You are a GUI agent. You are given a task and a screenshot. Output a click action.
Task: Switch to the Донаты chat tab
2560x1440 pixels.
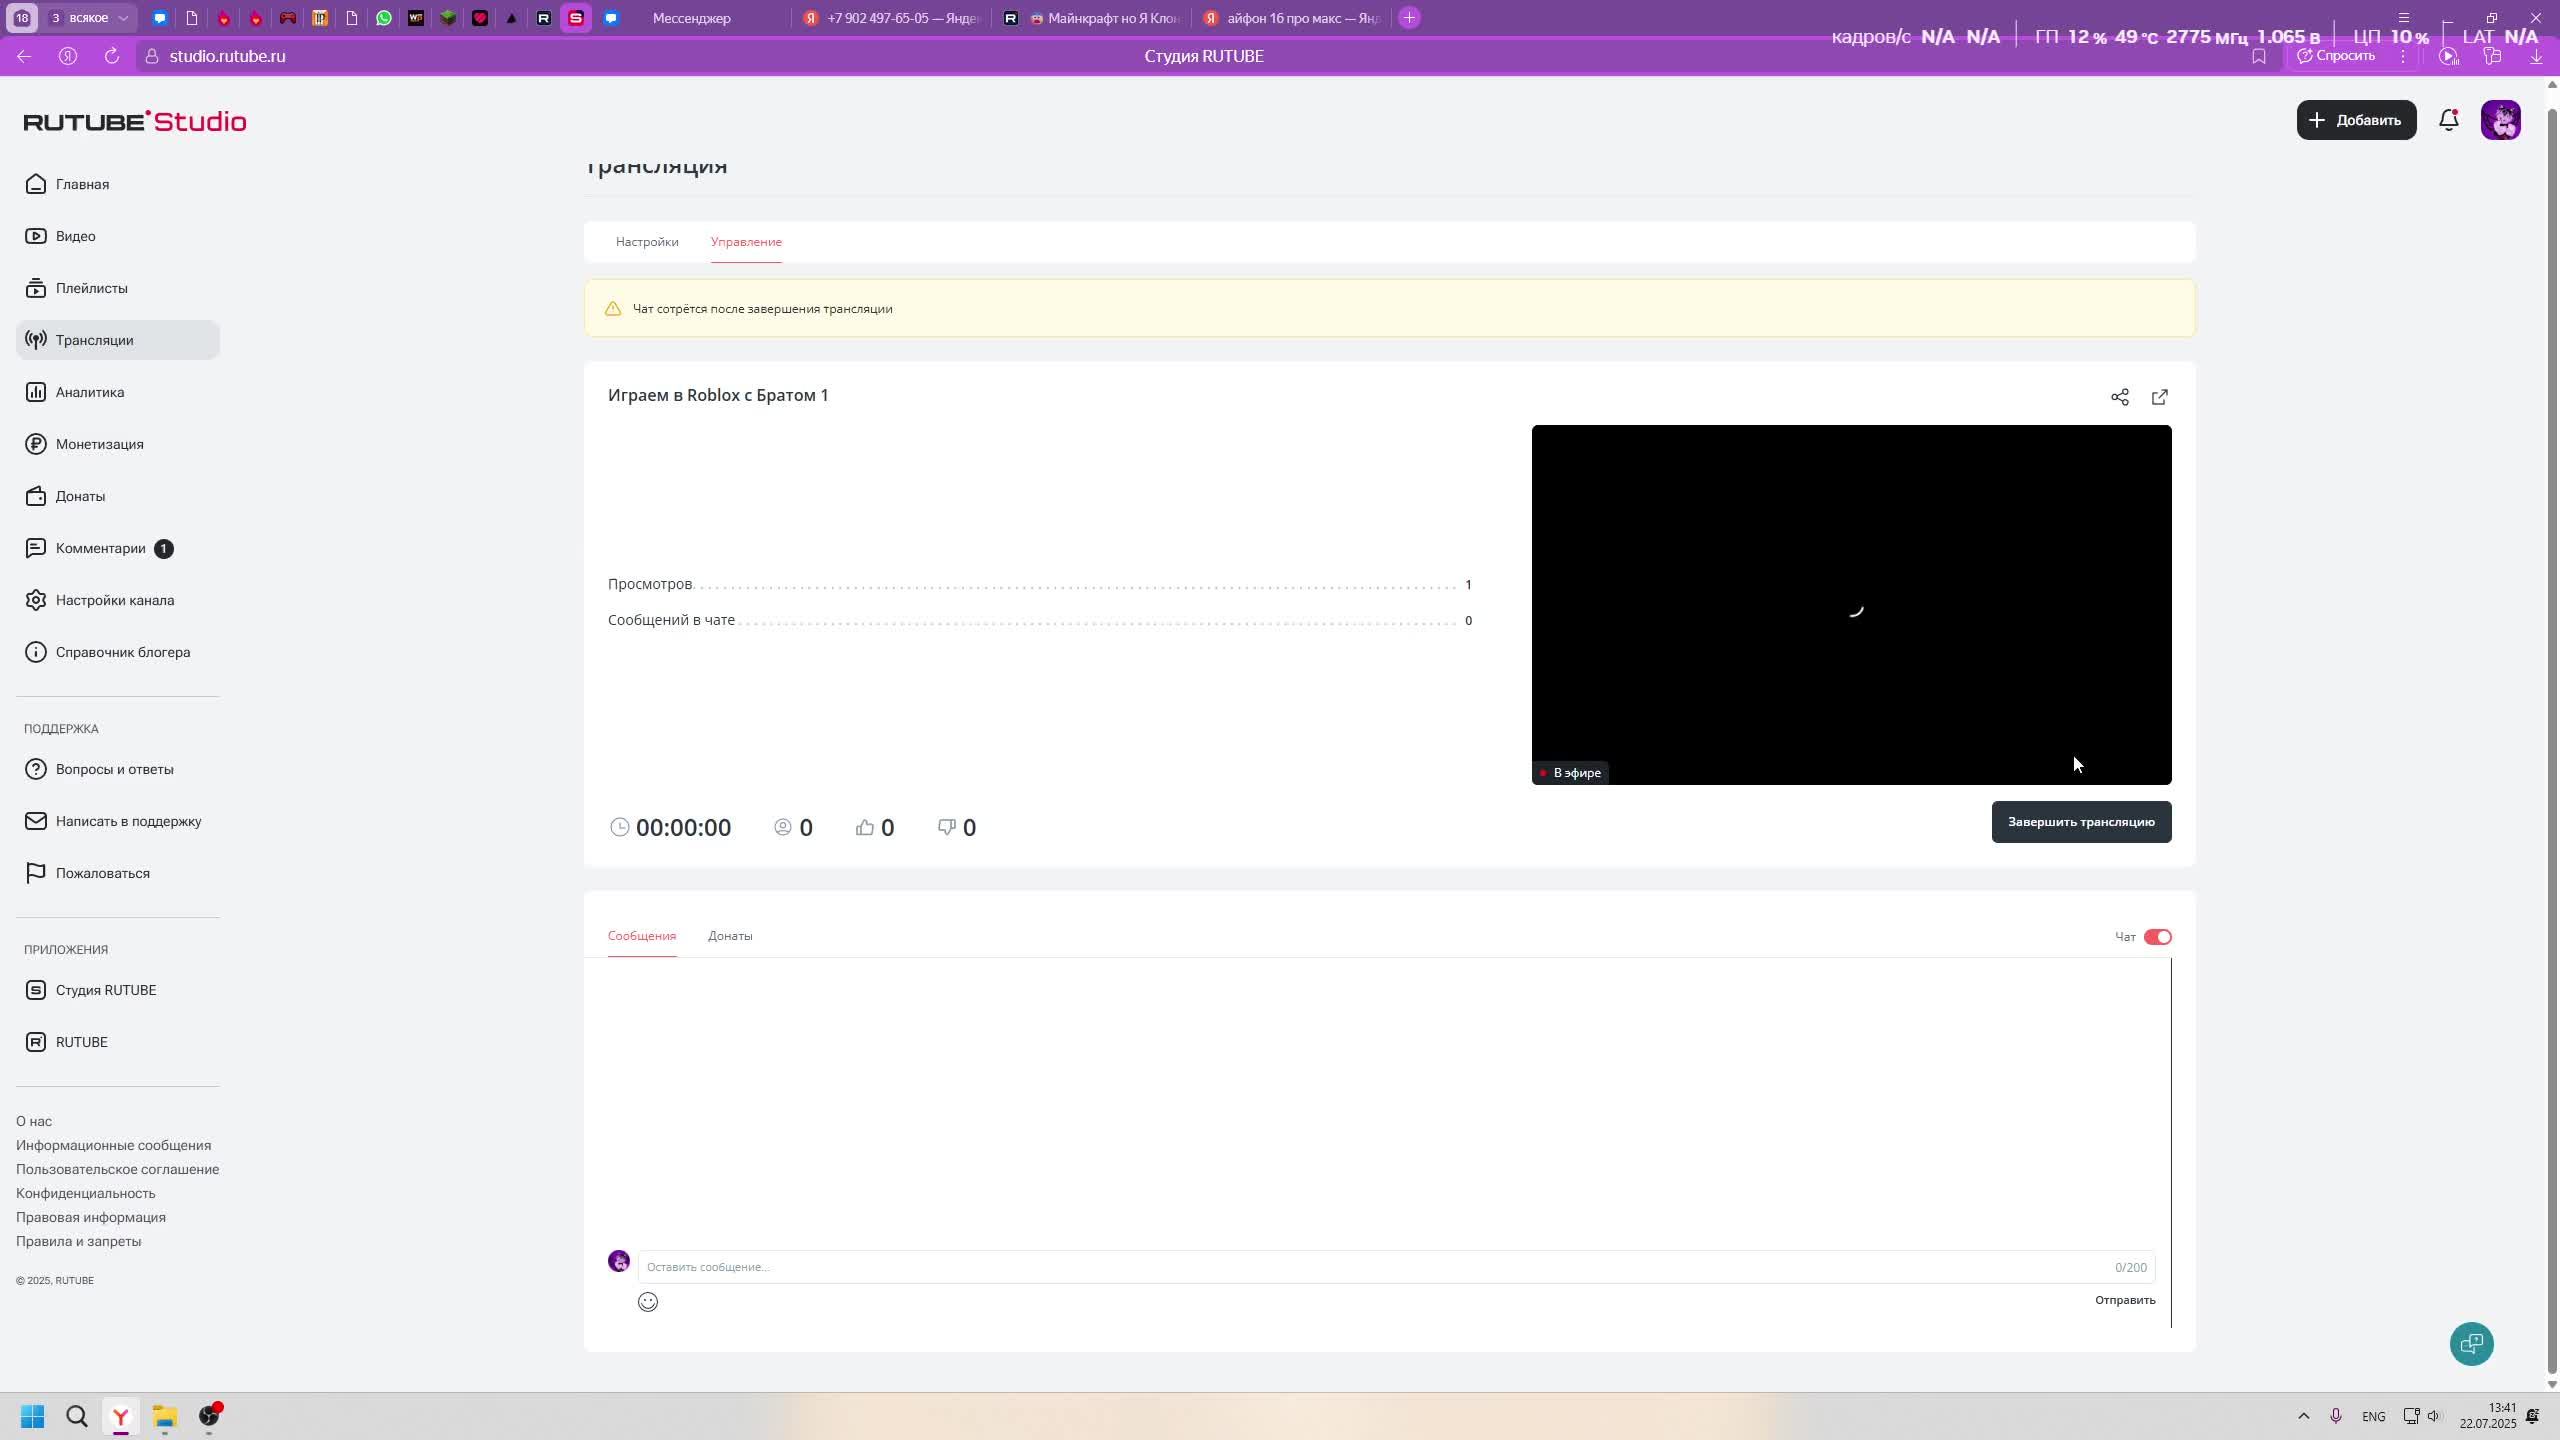pyautogui.click(x=730, y=936)
